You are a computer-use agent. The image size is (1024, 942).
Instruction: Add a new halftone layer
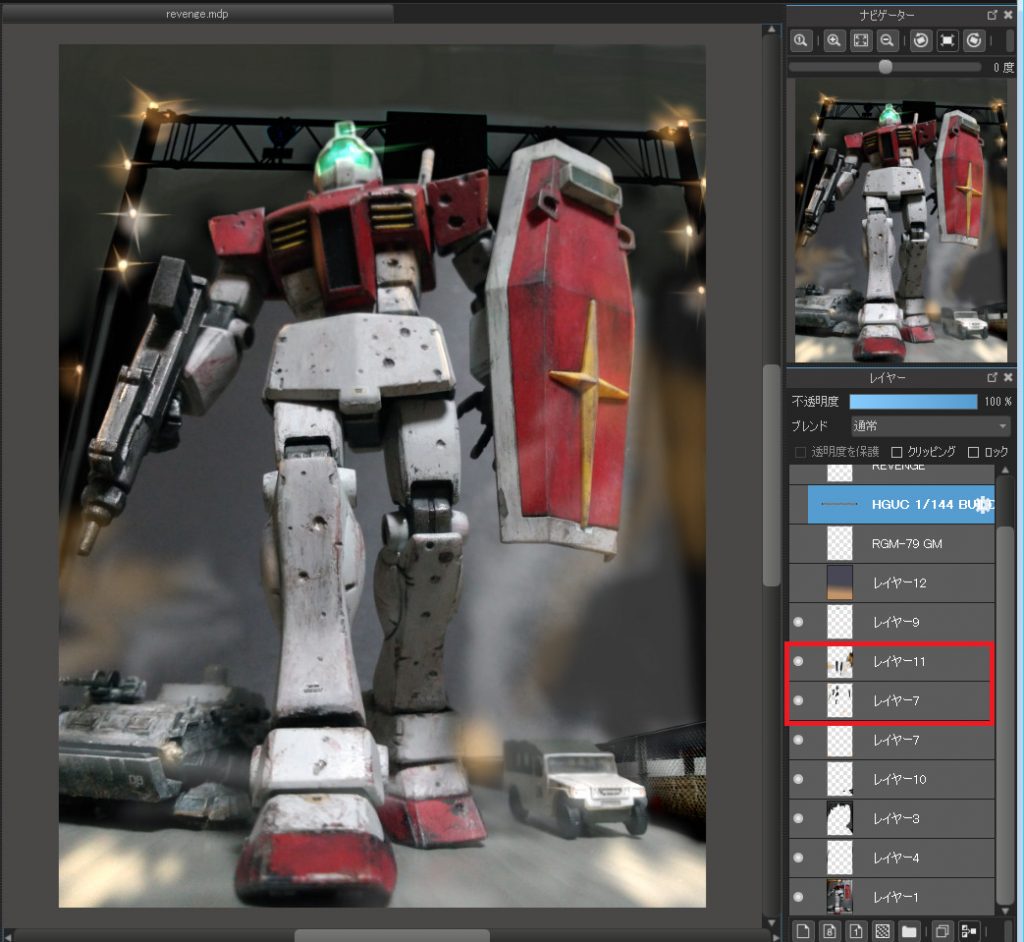tap(882, 931)
